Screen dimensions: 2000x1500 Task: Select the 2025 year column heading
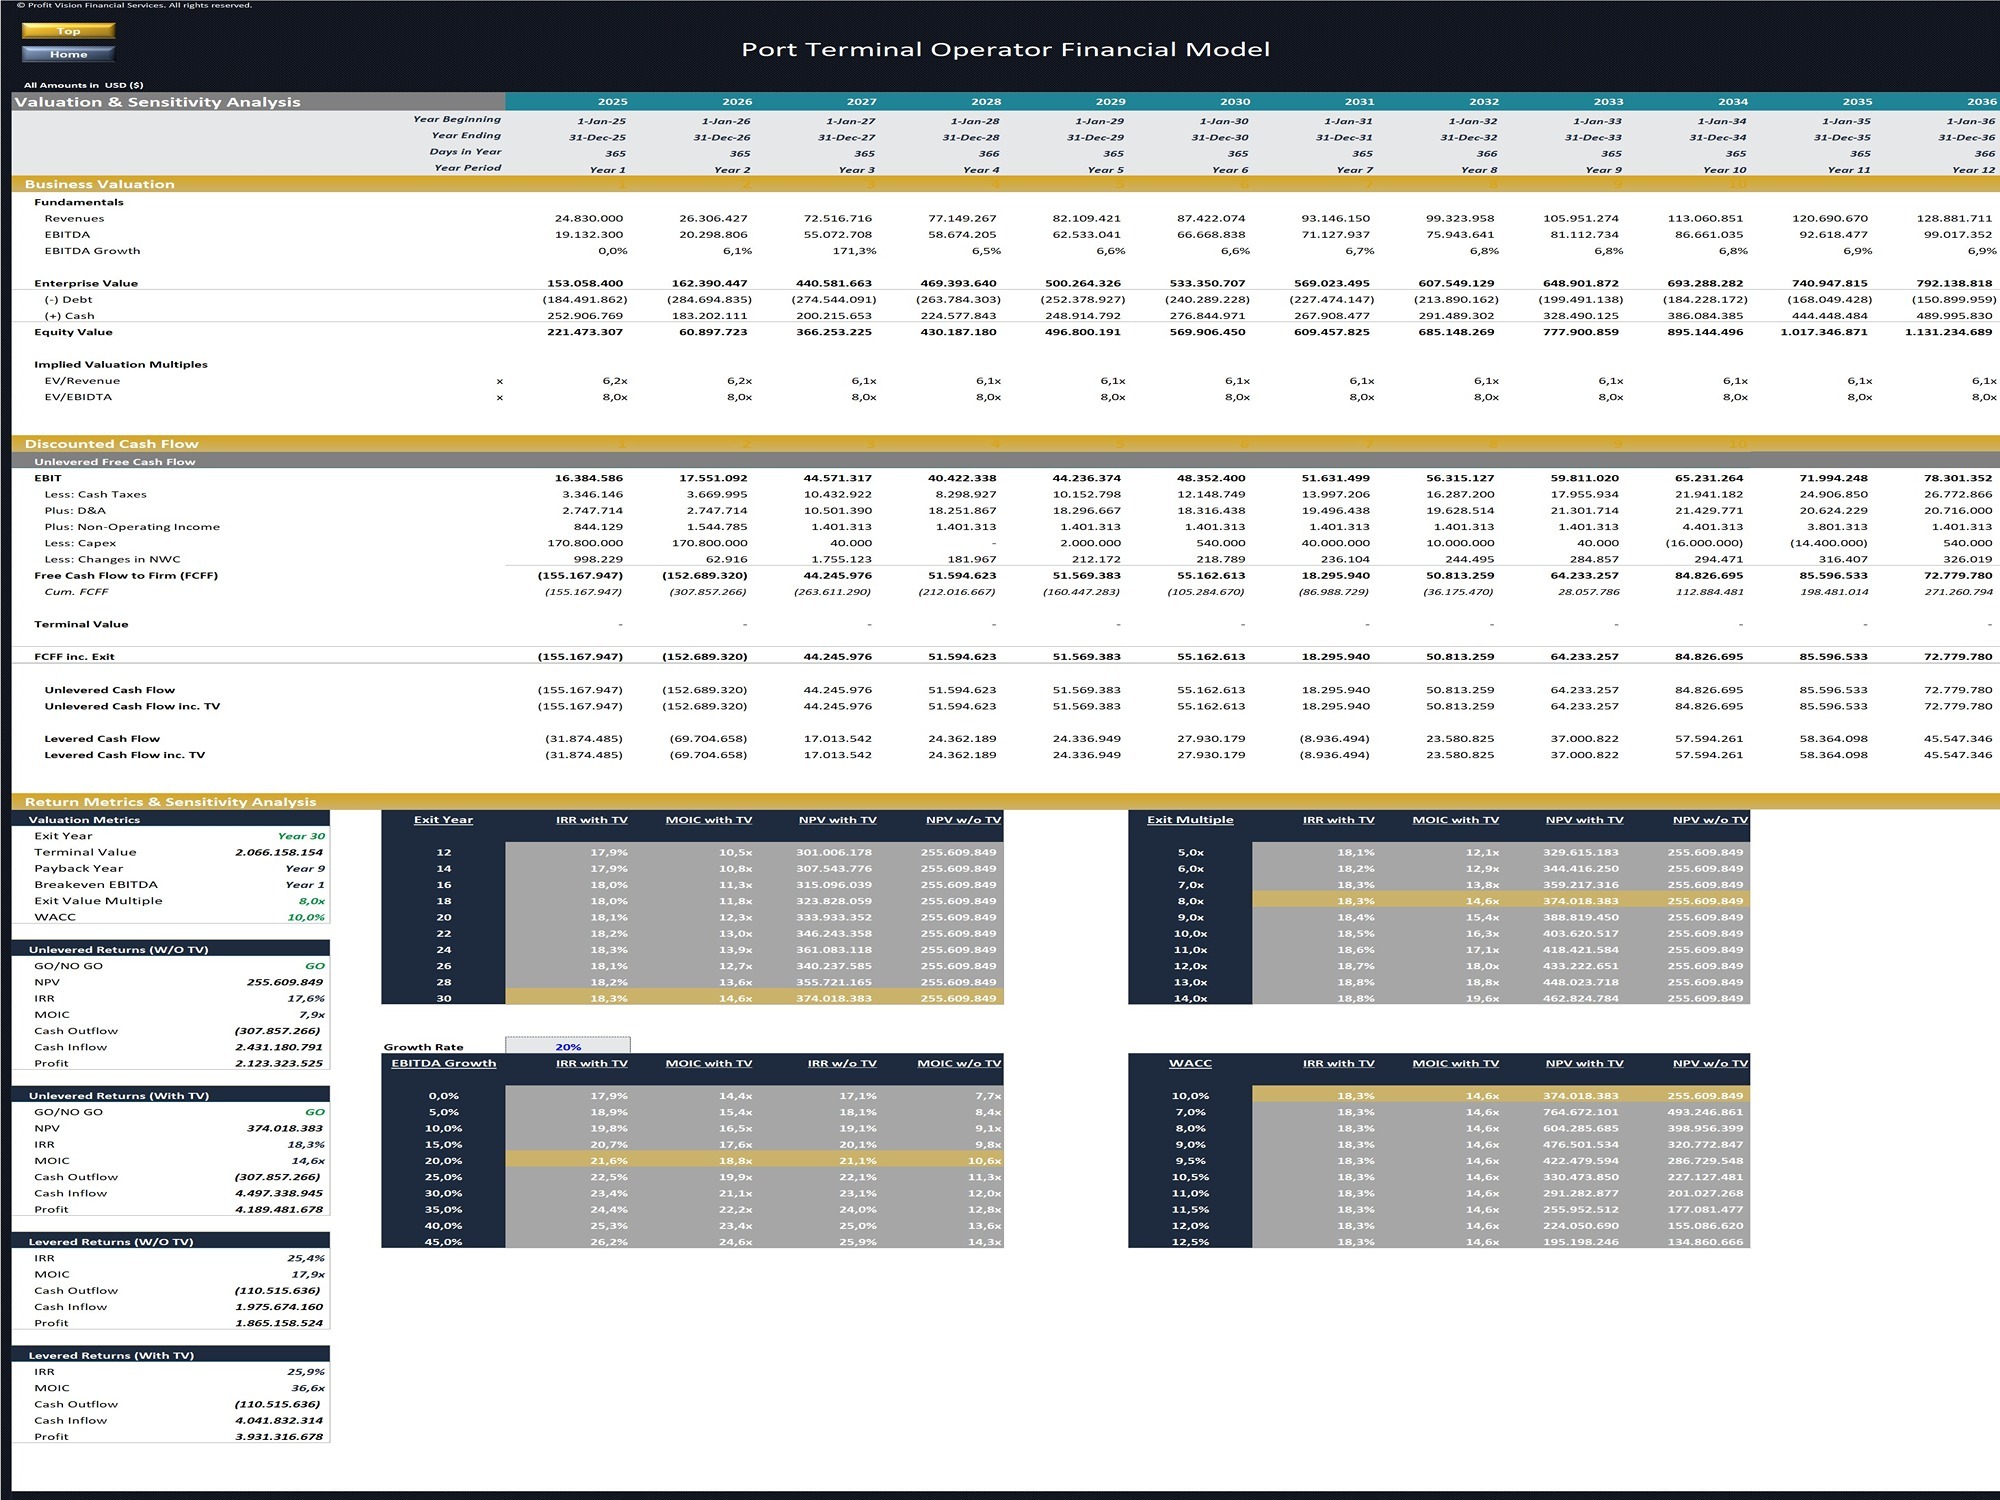tap(613, 101)
